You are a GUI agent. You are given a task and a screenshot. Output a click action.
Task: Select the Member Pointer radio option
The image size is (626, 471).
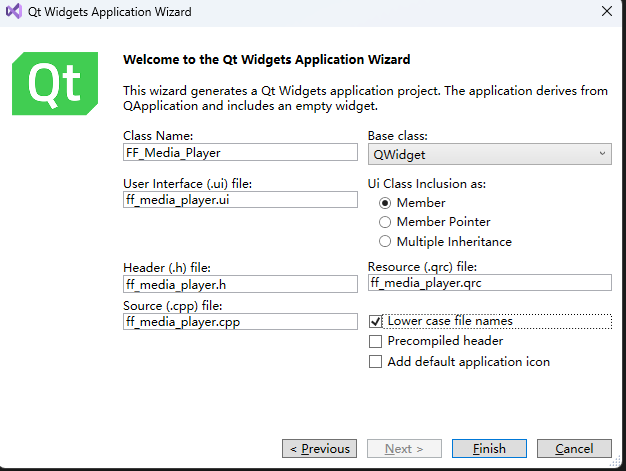(x=385, y=222)
